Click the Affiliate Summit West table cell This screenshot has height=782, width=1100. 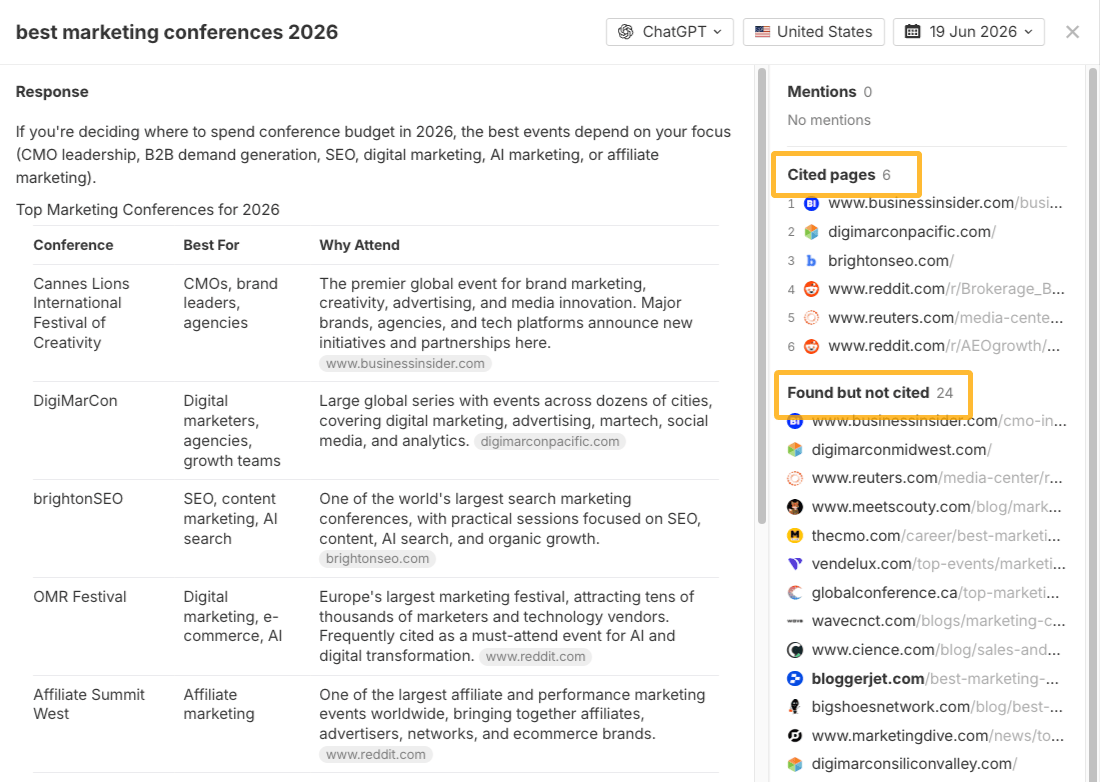click(89, 704)
